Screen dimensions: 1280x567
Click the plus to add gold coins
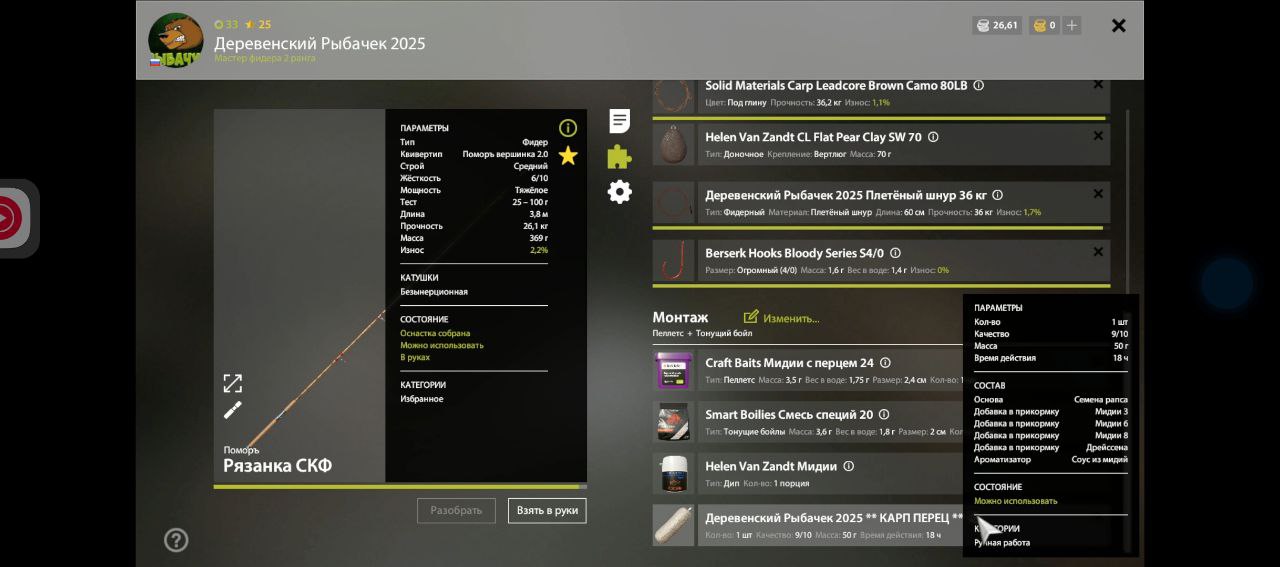(1072, 26)
